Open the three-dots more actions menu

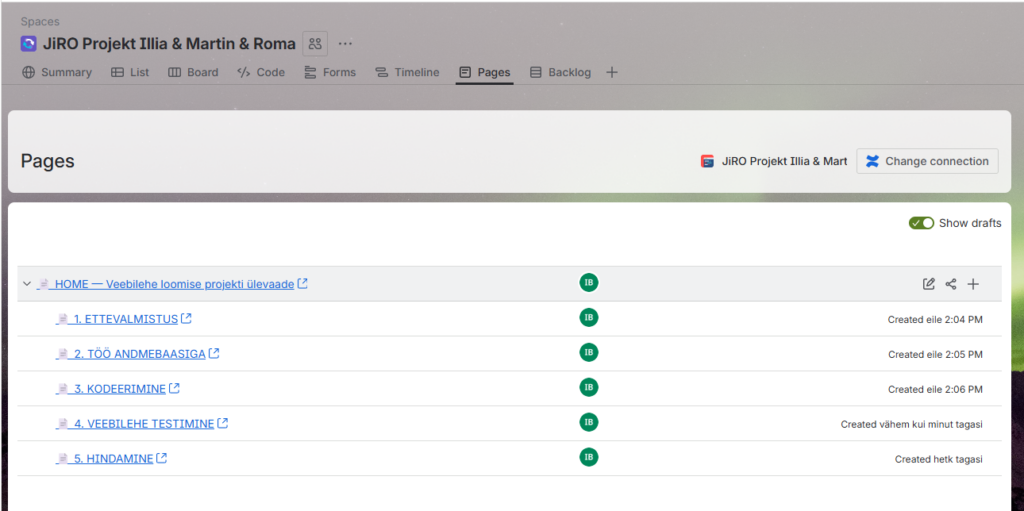345,44
